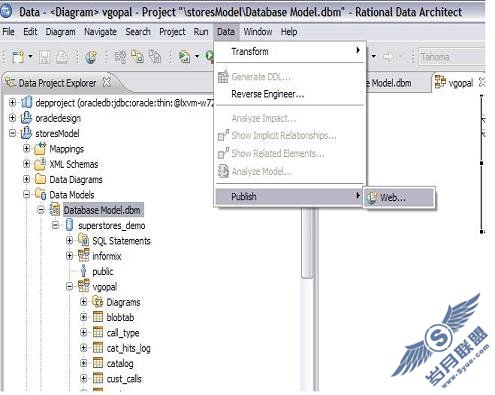Click the Tahoma font box

point(451,57)
